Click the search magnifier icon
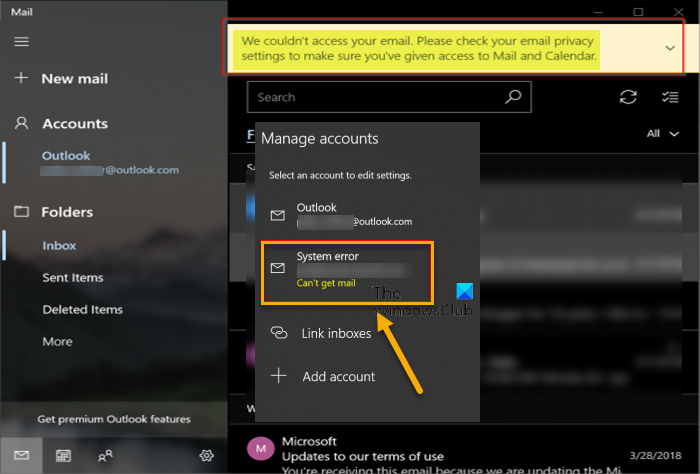The image size is (700, 474). point(513,96)
